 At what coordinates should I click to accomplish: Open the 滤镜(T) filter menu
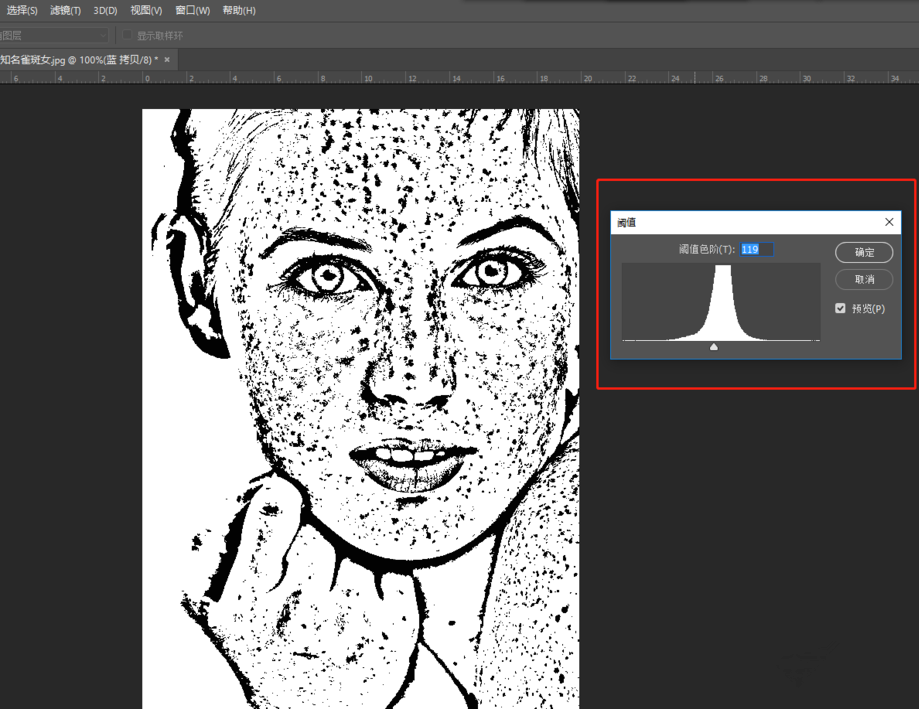tap(65, 11)
